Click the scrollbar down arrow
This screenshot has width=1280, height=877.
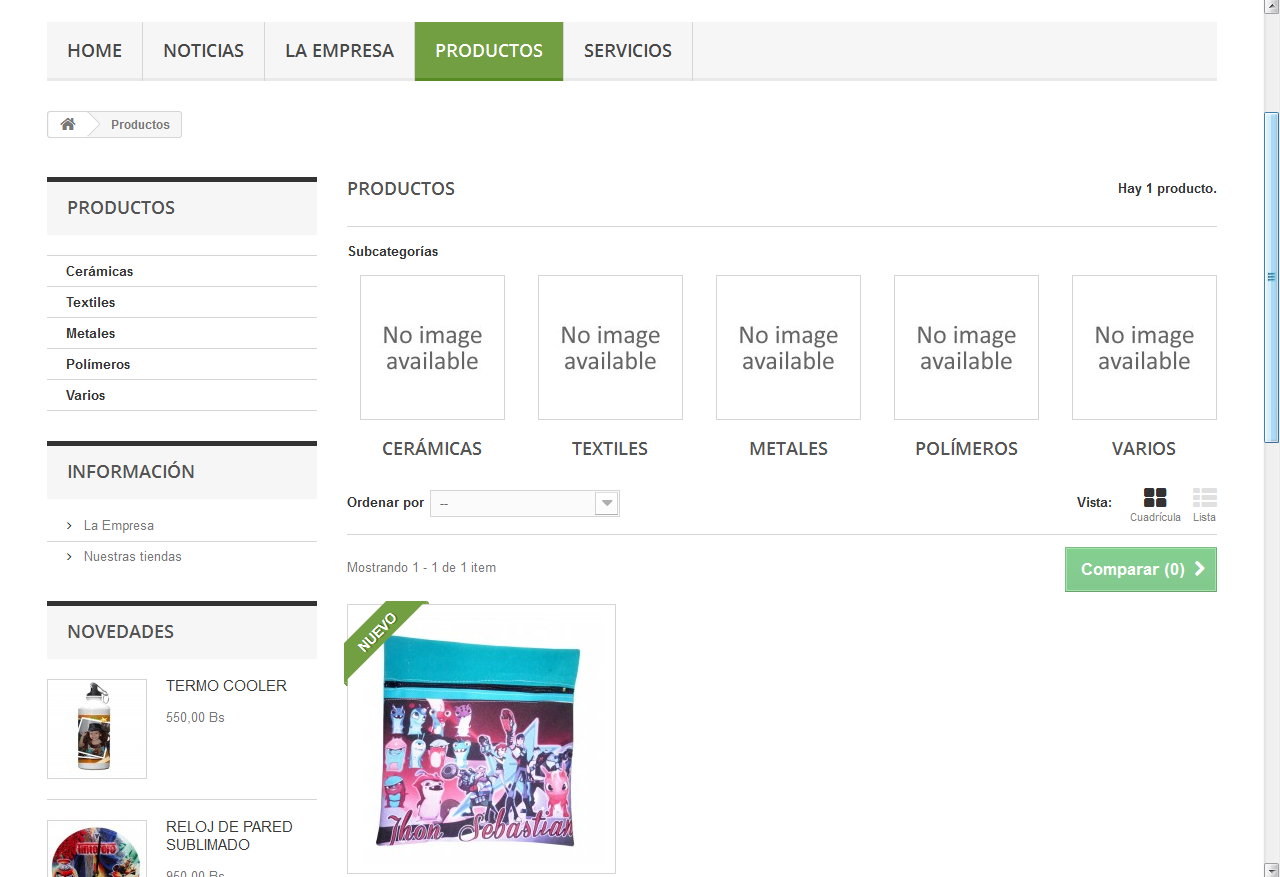click(x=1271, y=868)
